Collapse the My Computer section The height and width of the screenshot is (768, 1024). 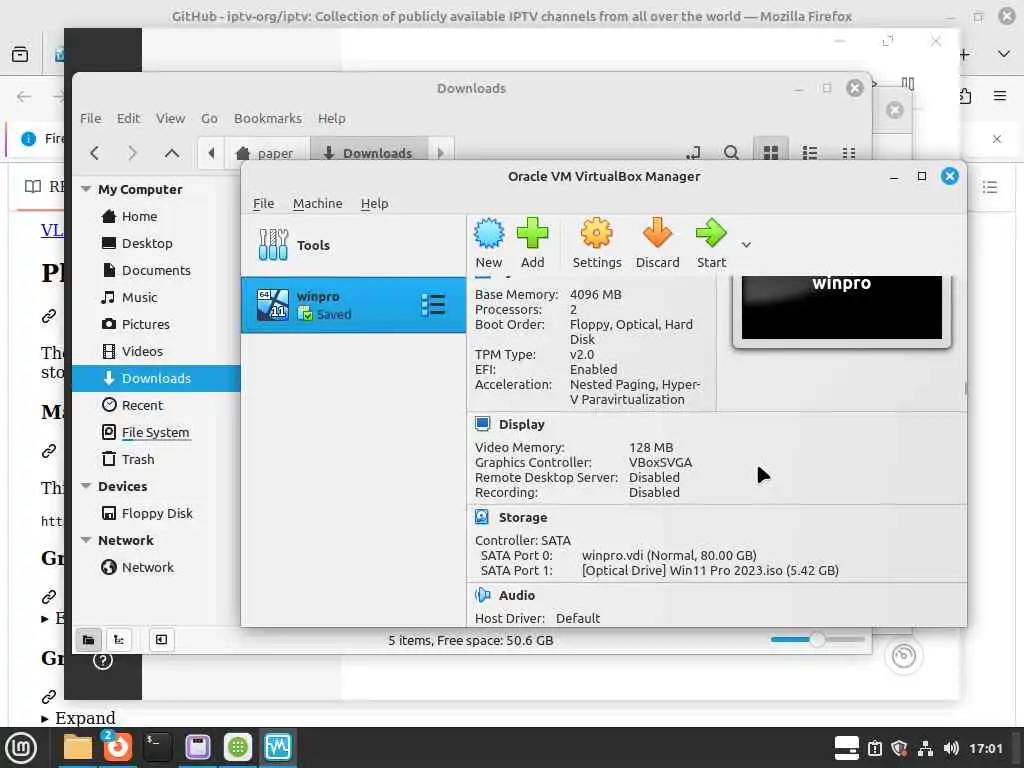pos(86,189)
